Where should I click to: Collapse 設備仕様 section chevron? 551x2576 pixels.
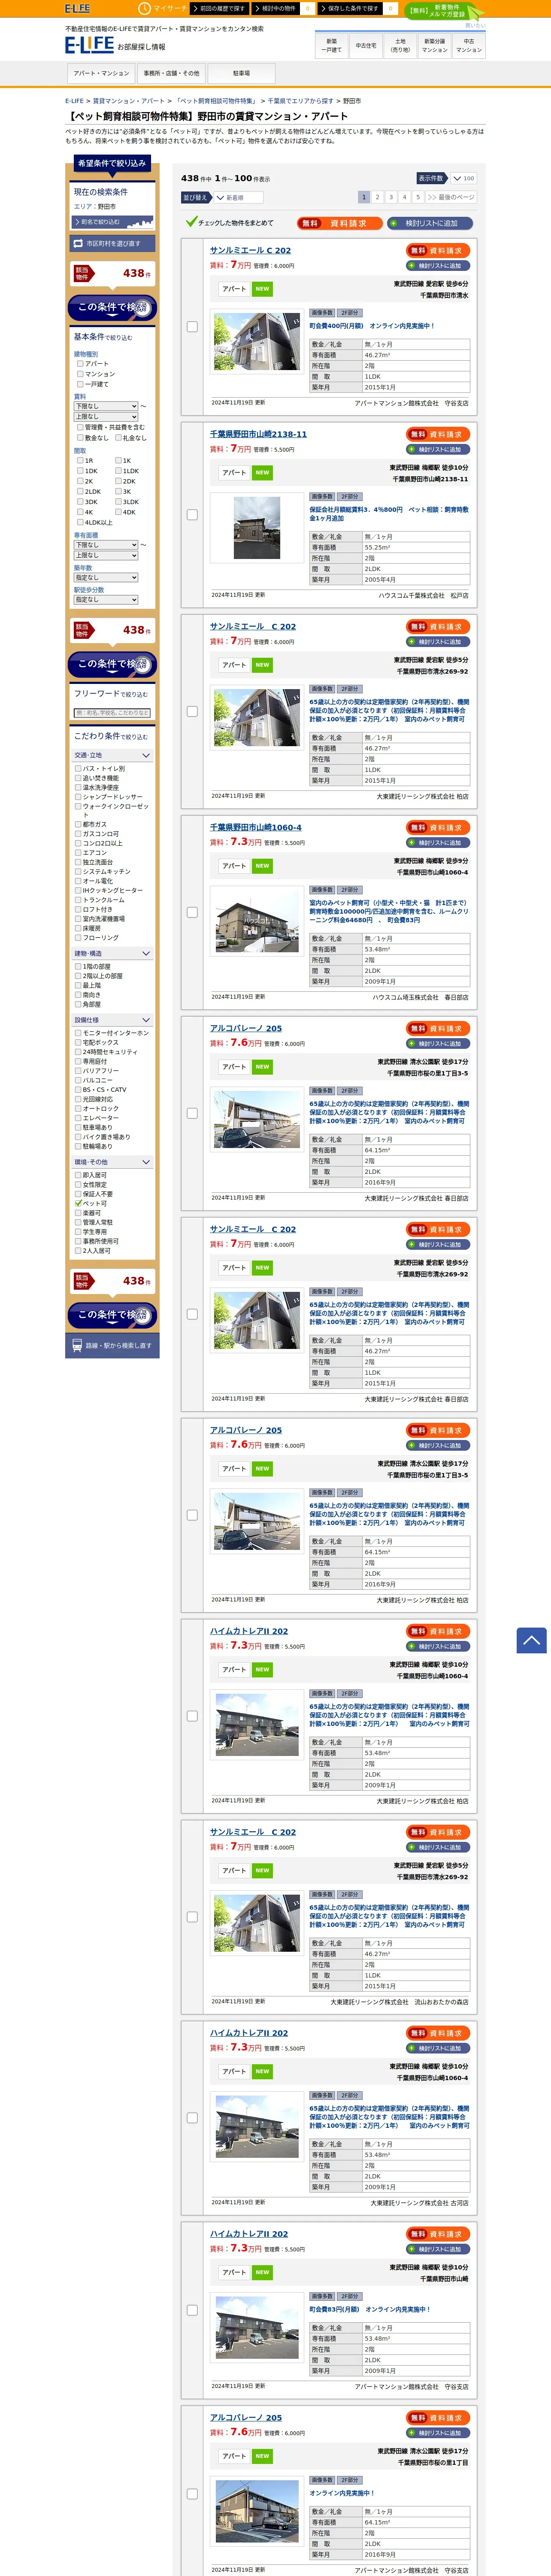click(x=146, y=1020)
